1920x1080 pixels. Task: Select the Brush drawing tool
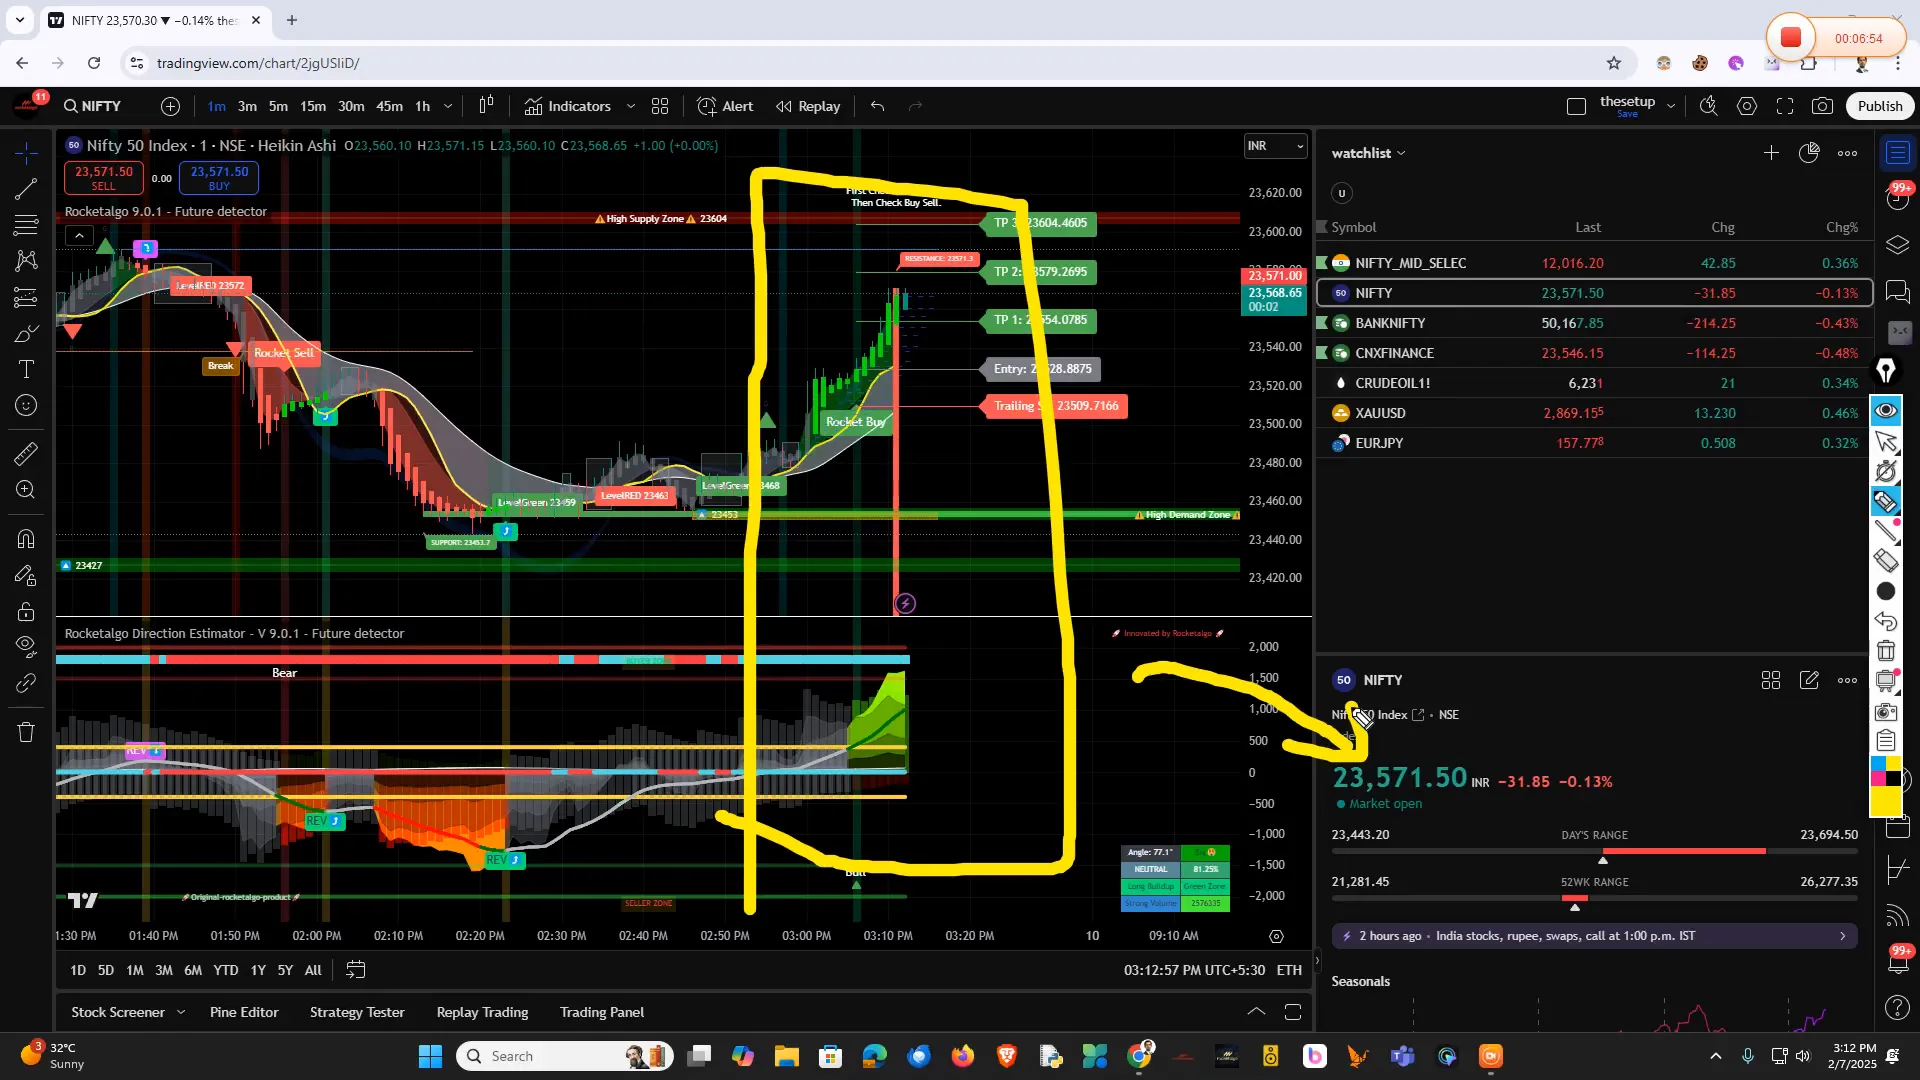[x=25, y=334]
